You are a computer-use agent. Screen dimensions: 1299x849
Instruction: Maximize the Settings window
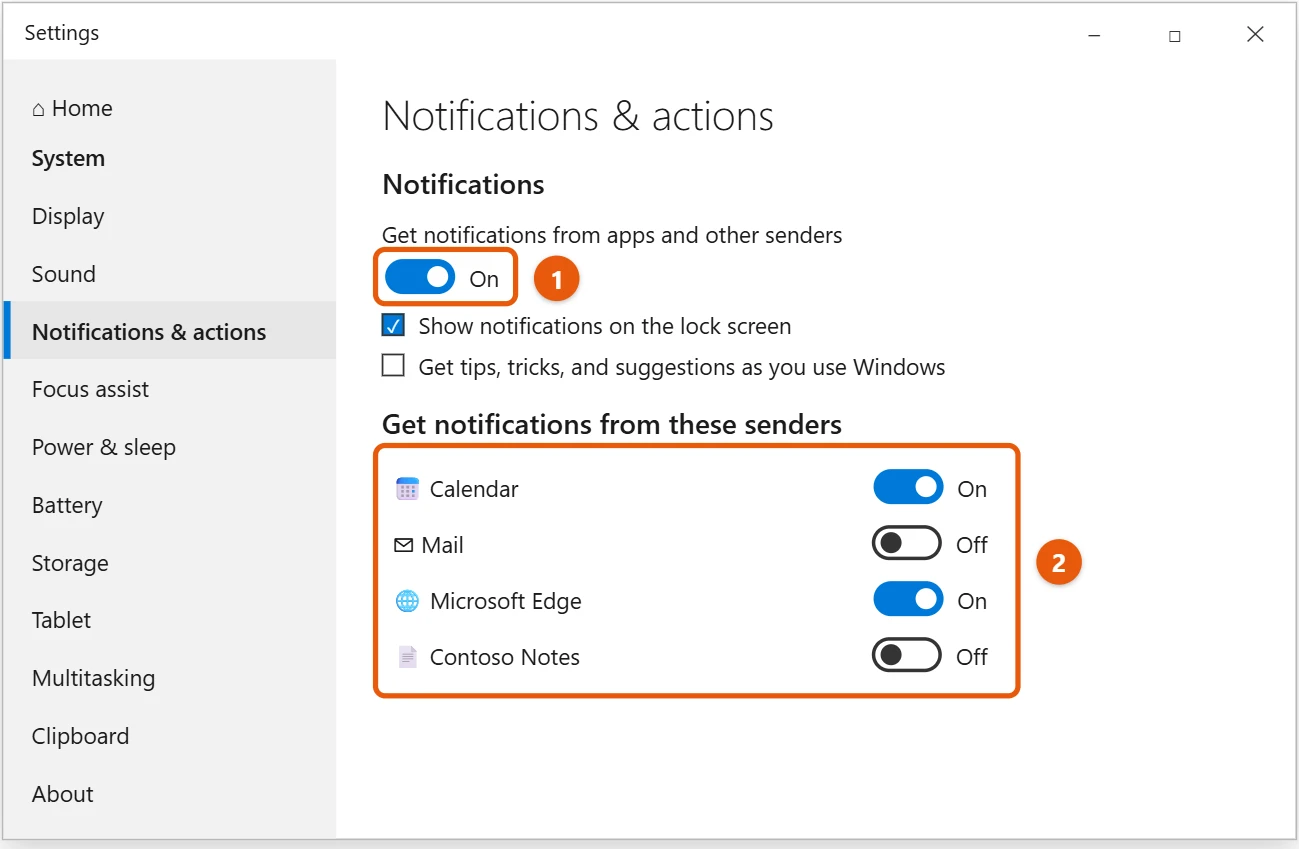coord(1175,34)
